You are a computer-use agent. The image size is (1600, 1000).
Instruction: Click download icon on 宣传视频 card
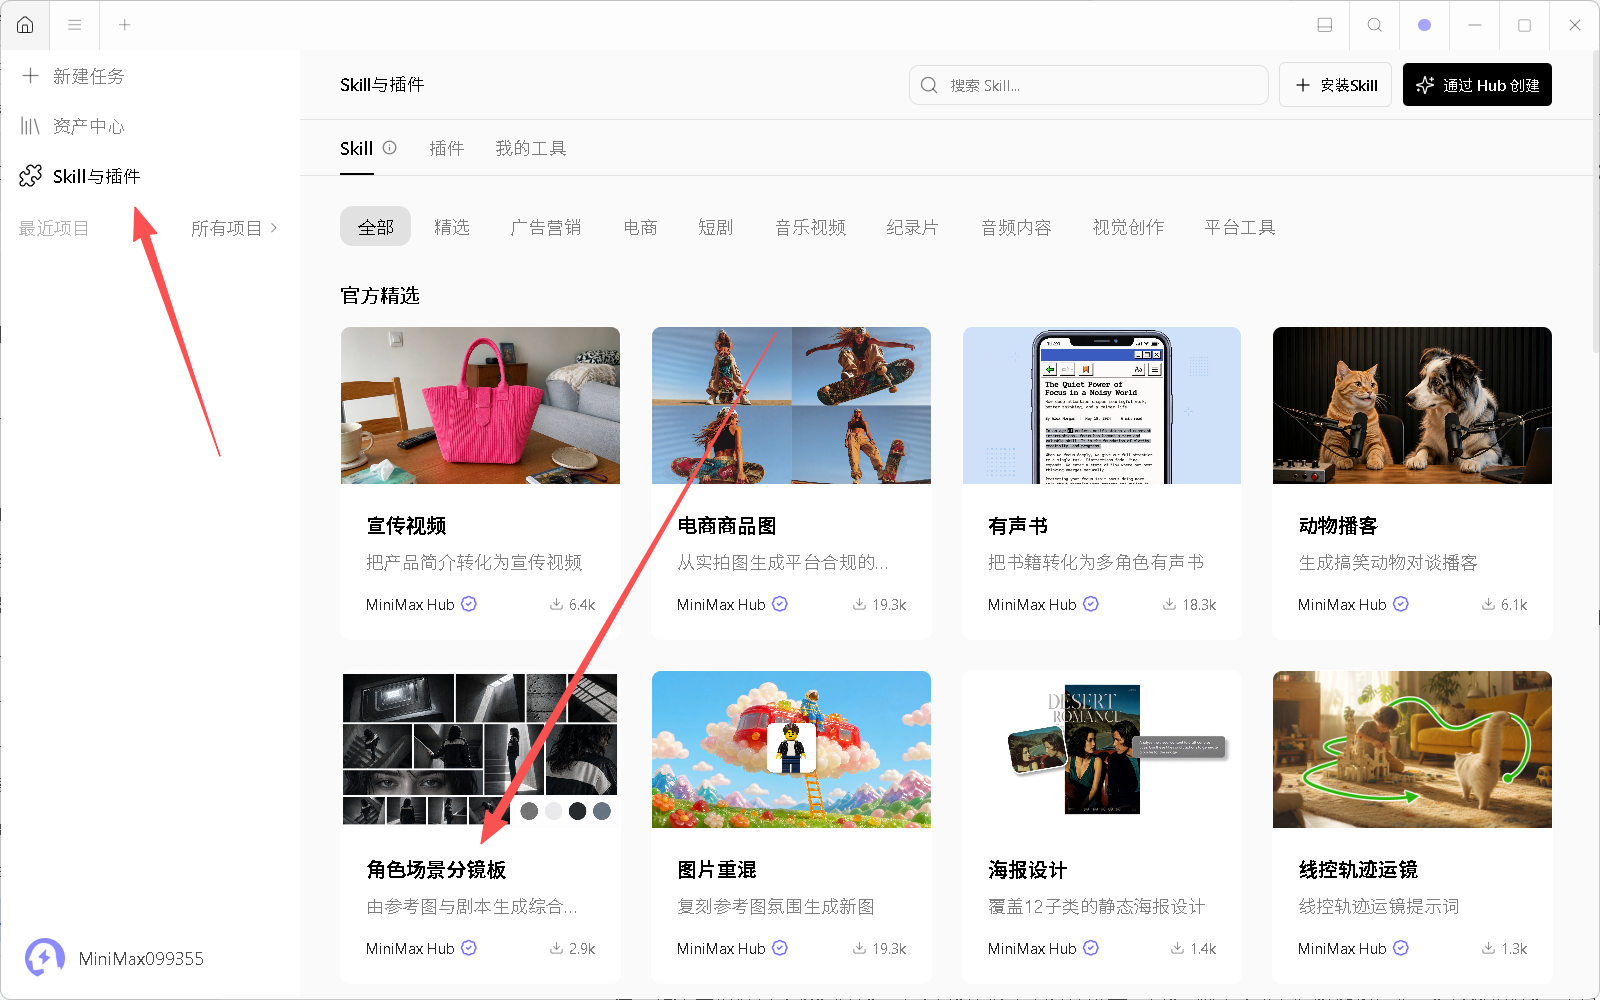pos(556,604)
